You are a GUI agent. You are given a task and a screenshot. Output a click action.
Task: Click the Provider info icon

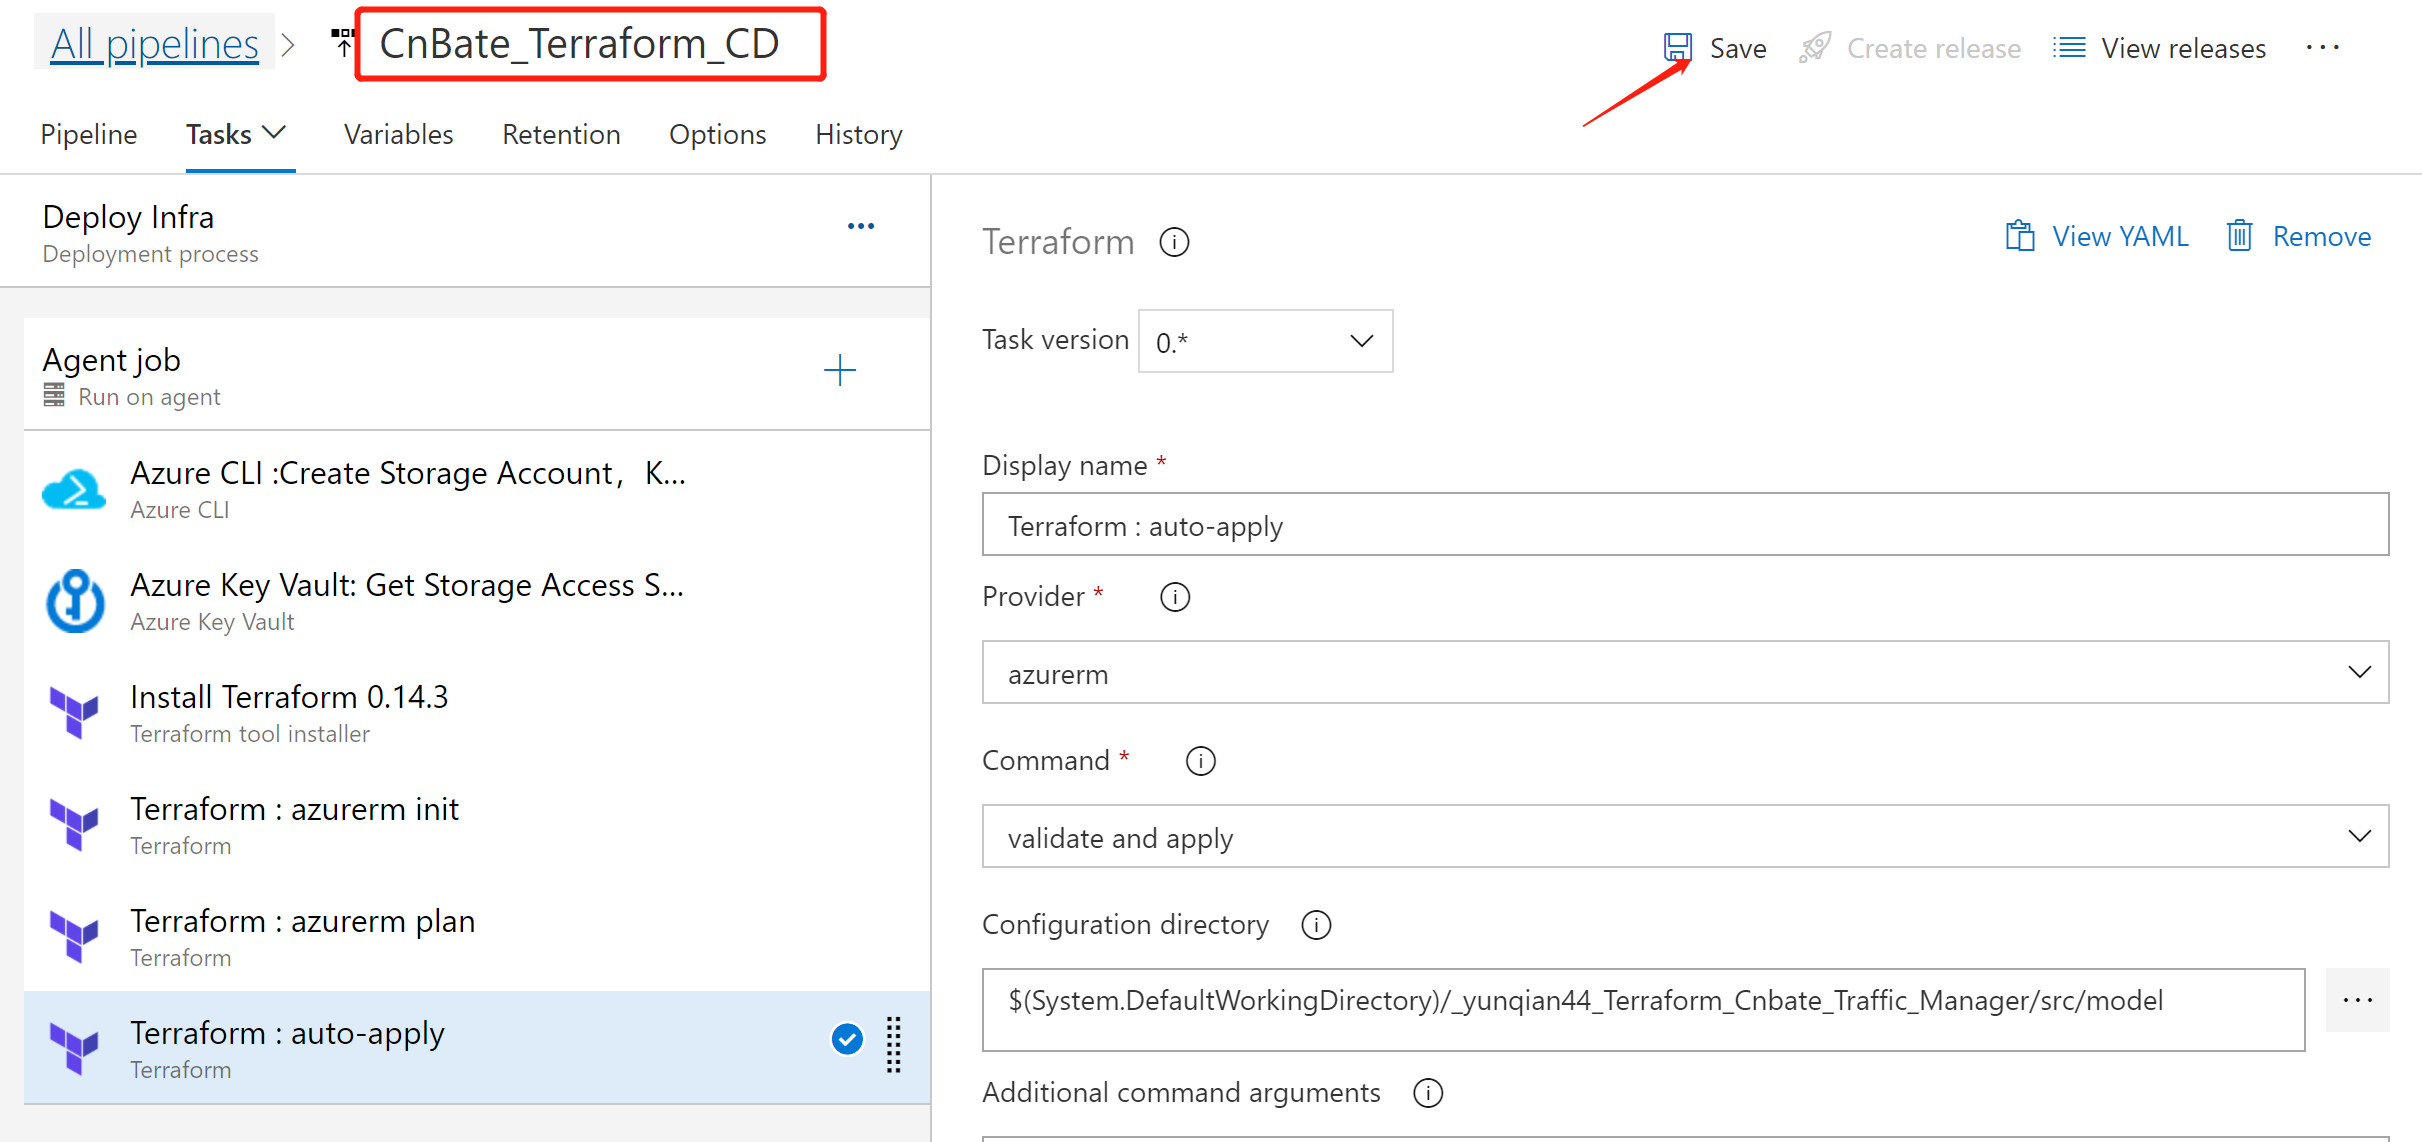[x=1175, y=597]
